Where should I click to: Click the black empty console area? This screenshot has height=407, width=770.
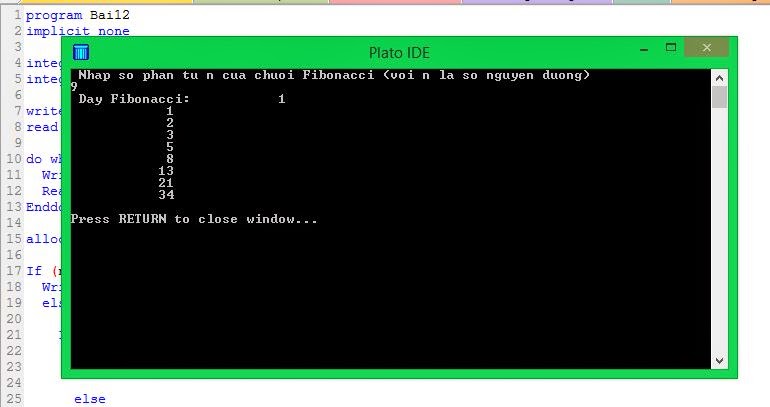pyautogui.click(x=390, y=295)
